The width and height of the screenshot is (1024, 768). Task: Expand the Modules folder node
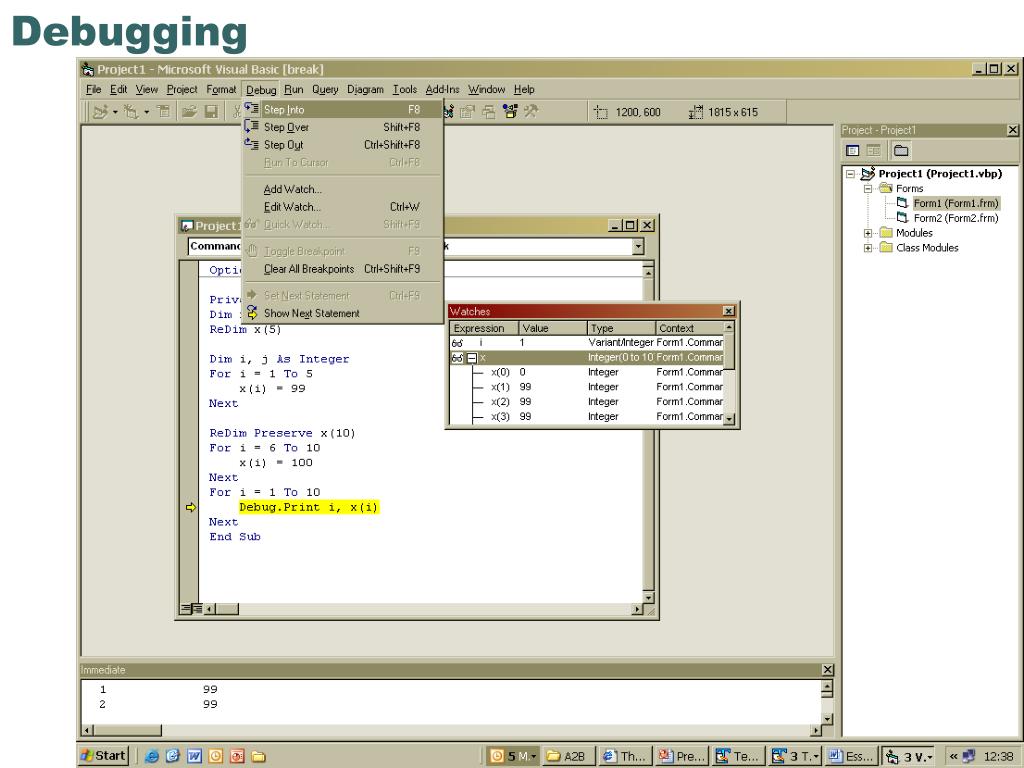[868, 233]
